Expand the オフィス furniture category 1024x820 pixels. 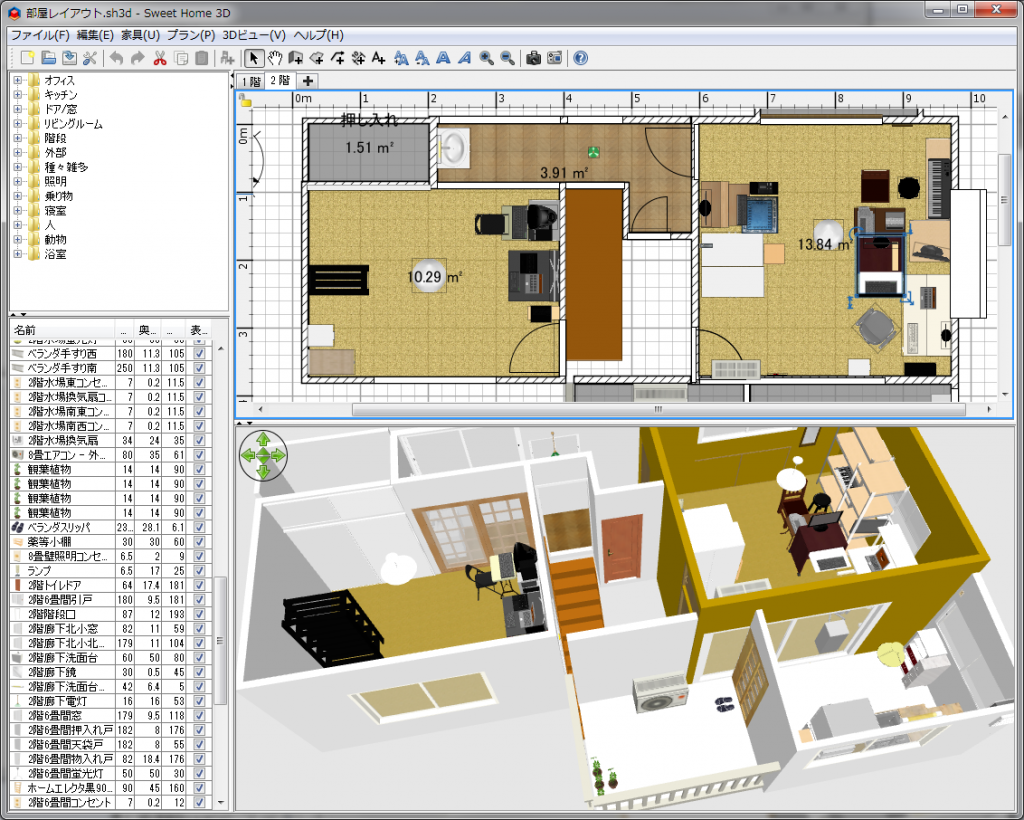click(x=18, y=80)
